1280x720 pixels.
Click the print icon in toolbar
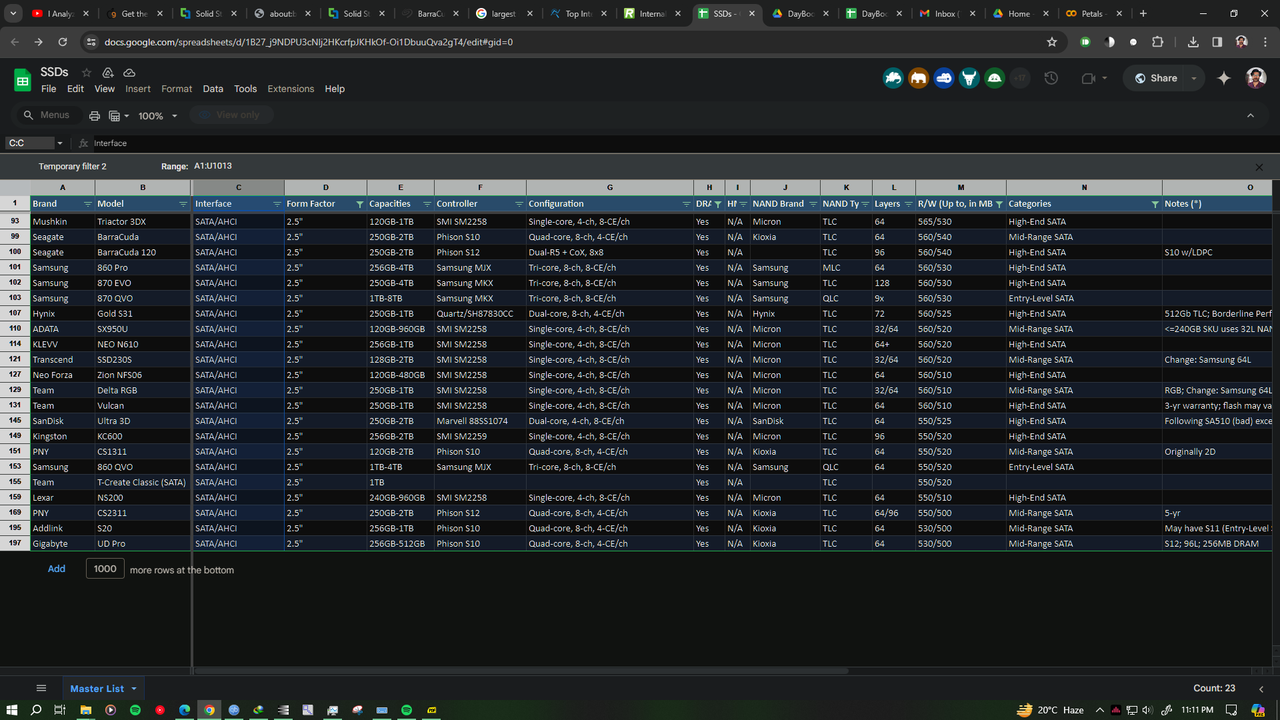(x=95, y=116)
